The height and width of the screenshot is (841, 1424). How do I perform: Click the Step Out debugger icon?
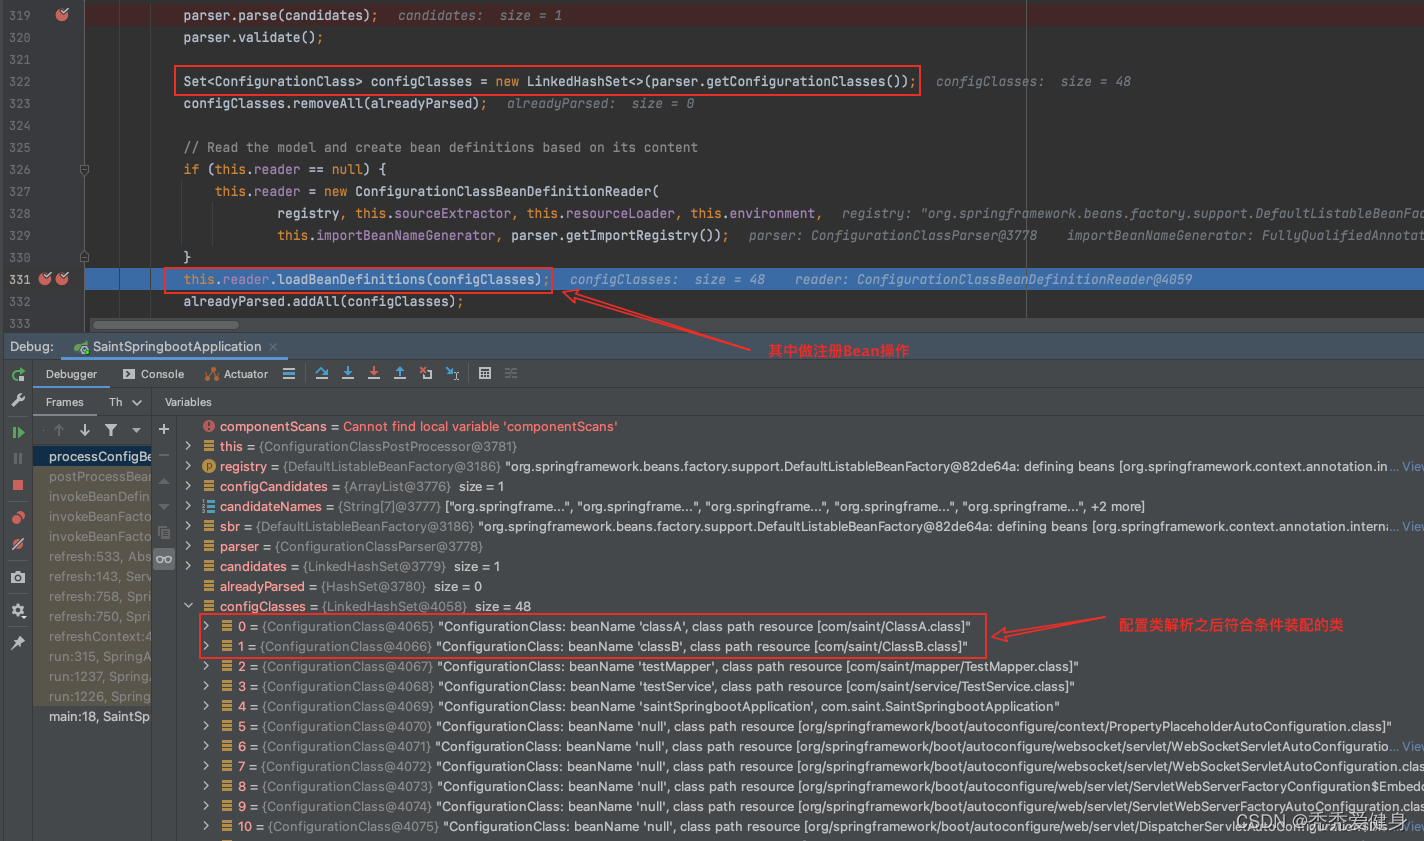399,373
